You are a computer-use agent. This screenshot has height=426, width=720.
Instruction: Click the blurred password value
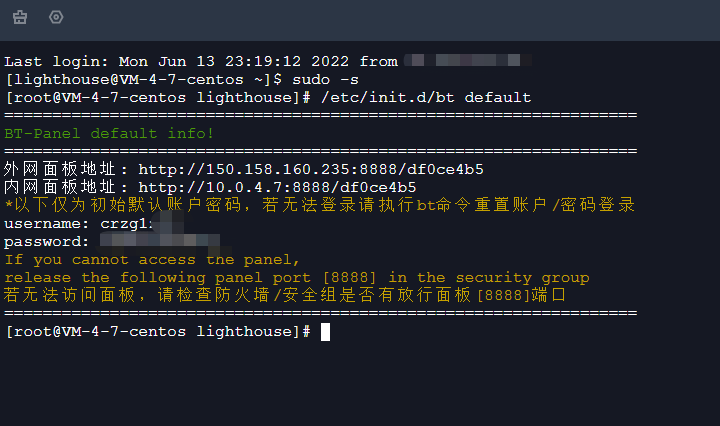point(160,241)
